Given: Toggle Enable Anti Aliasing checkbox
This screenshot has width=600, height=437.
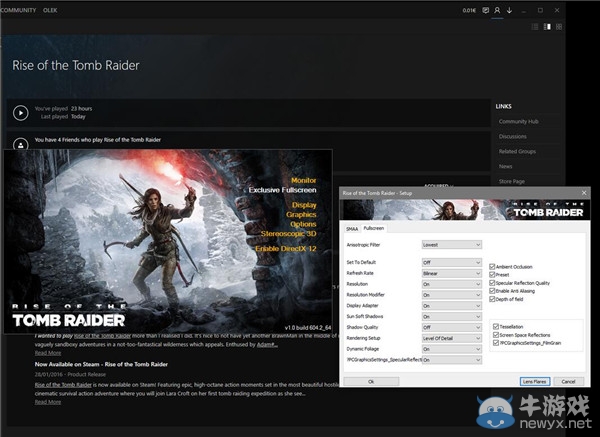Looking at the screenshot, I should 492,291.
